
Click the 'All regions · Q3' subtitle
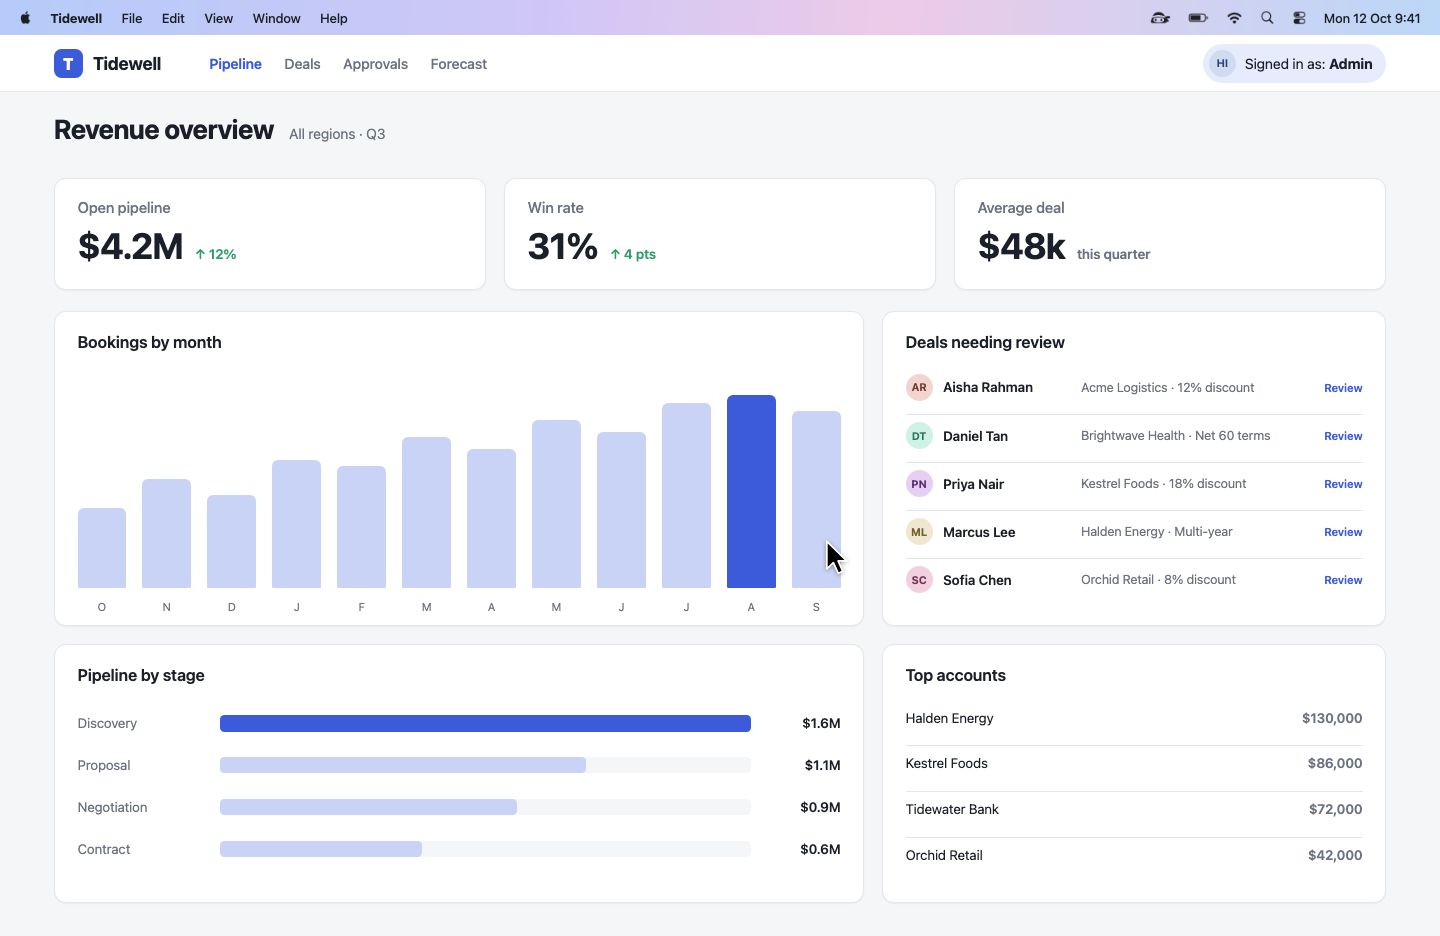point(337,134)
